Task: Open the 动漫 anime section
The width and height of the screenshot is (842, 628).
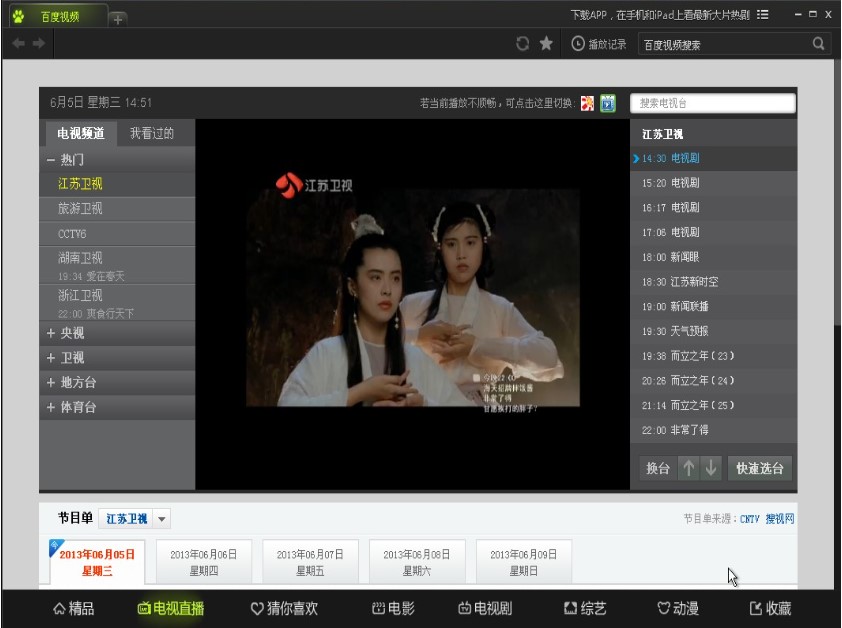Action: tap(678, 609)
